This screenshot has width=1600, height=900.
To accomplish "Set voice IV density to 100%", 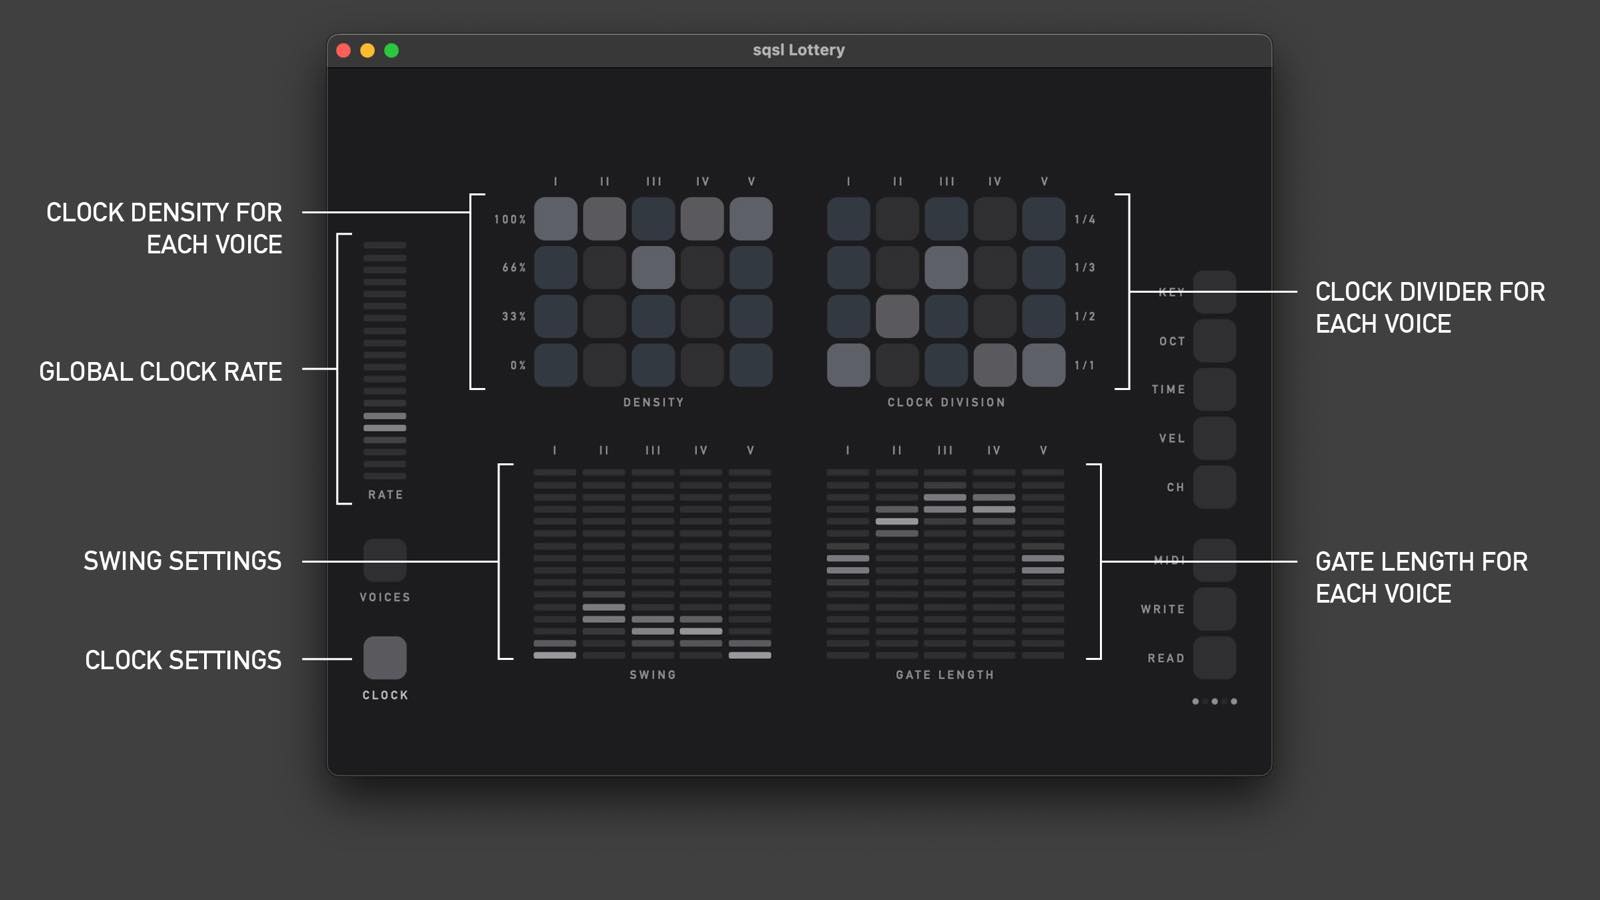I will point(702,219).
